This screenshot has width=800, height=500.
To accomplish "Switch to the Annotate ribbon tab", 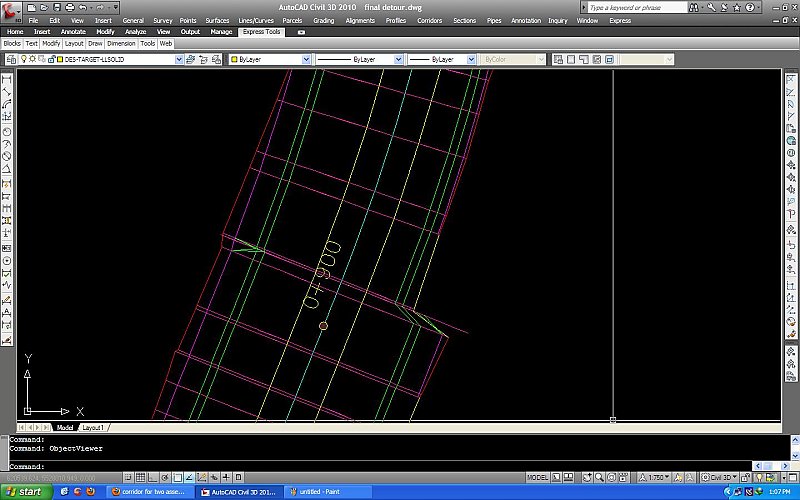I will [73, 32].
